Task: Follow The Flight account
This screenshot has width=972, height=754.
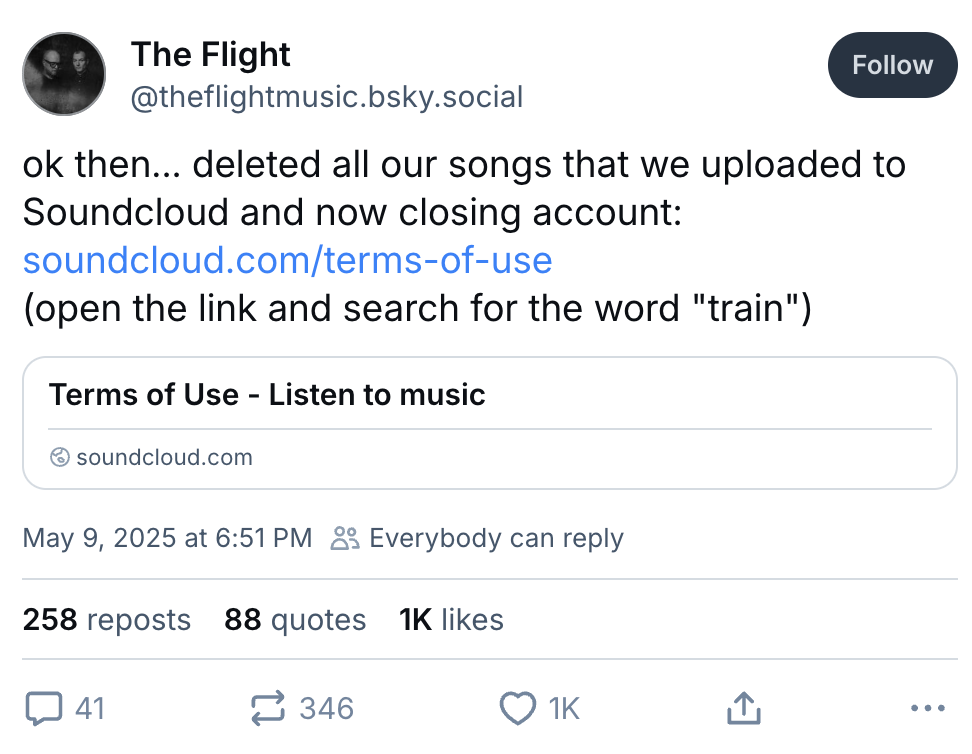Action: click(892, 65)
